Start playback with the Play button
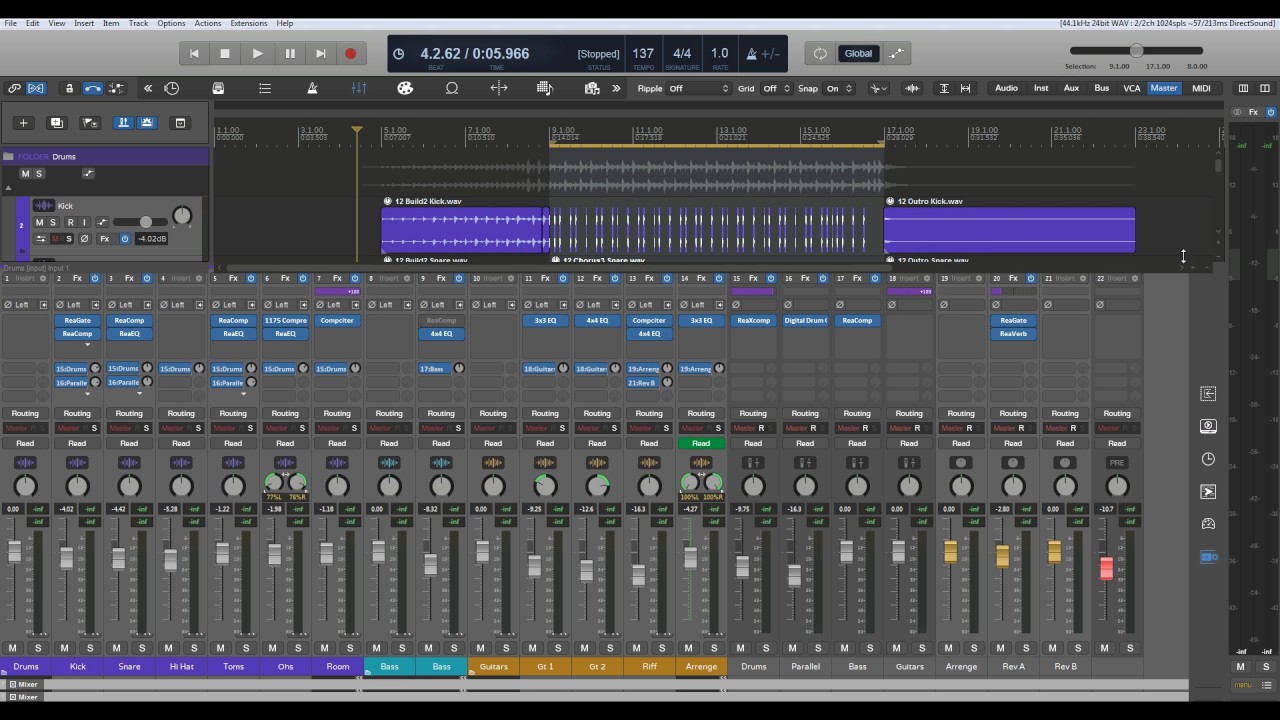The width and height of the screenshot is (1280, 720). tap(257, 54)
